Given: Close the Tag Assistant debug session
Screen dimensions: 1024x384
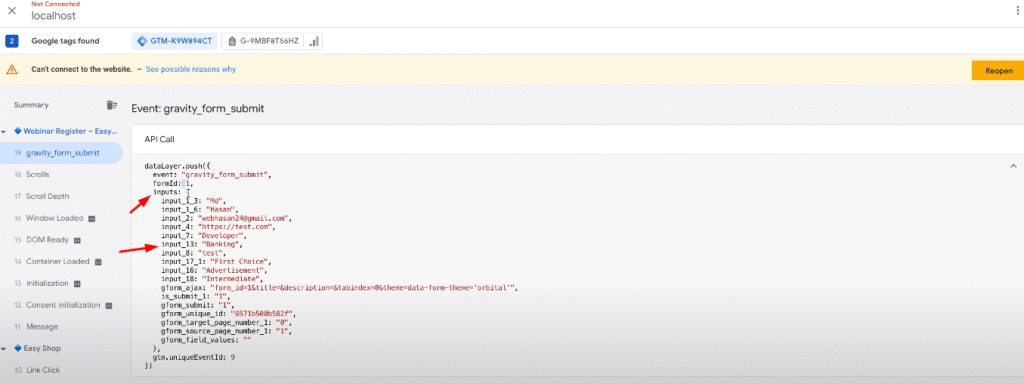Looking at the screenshot, I should (x=12, y=11).
